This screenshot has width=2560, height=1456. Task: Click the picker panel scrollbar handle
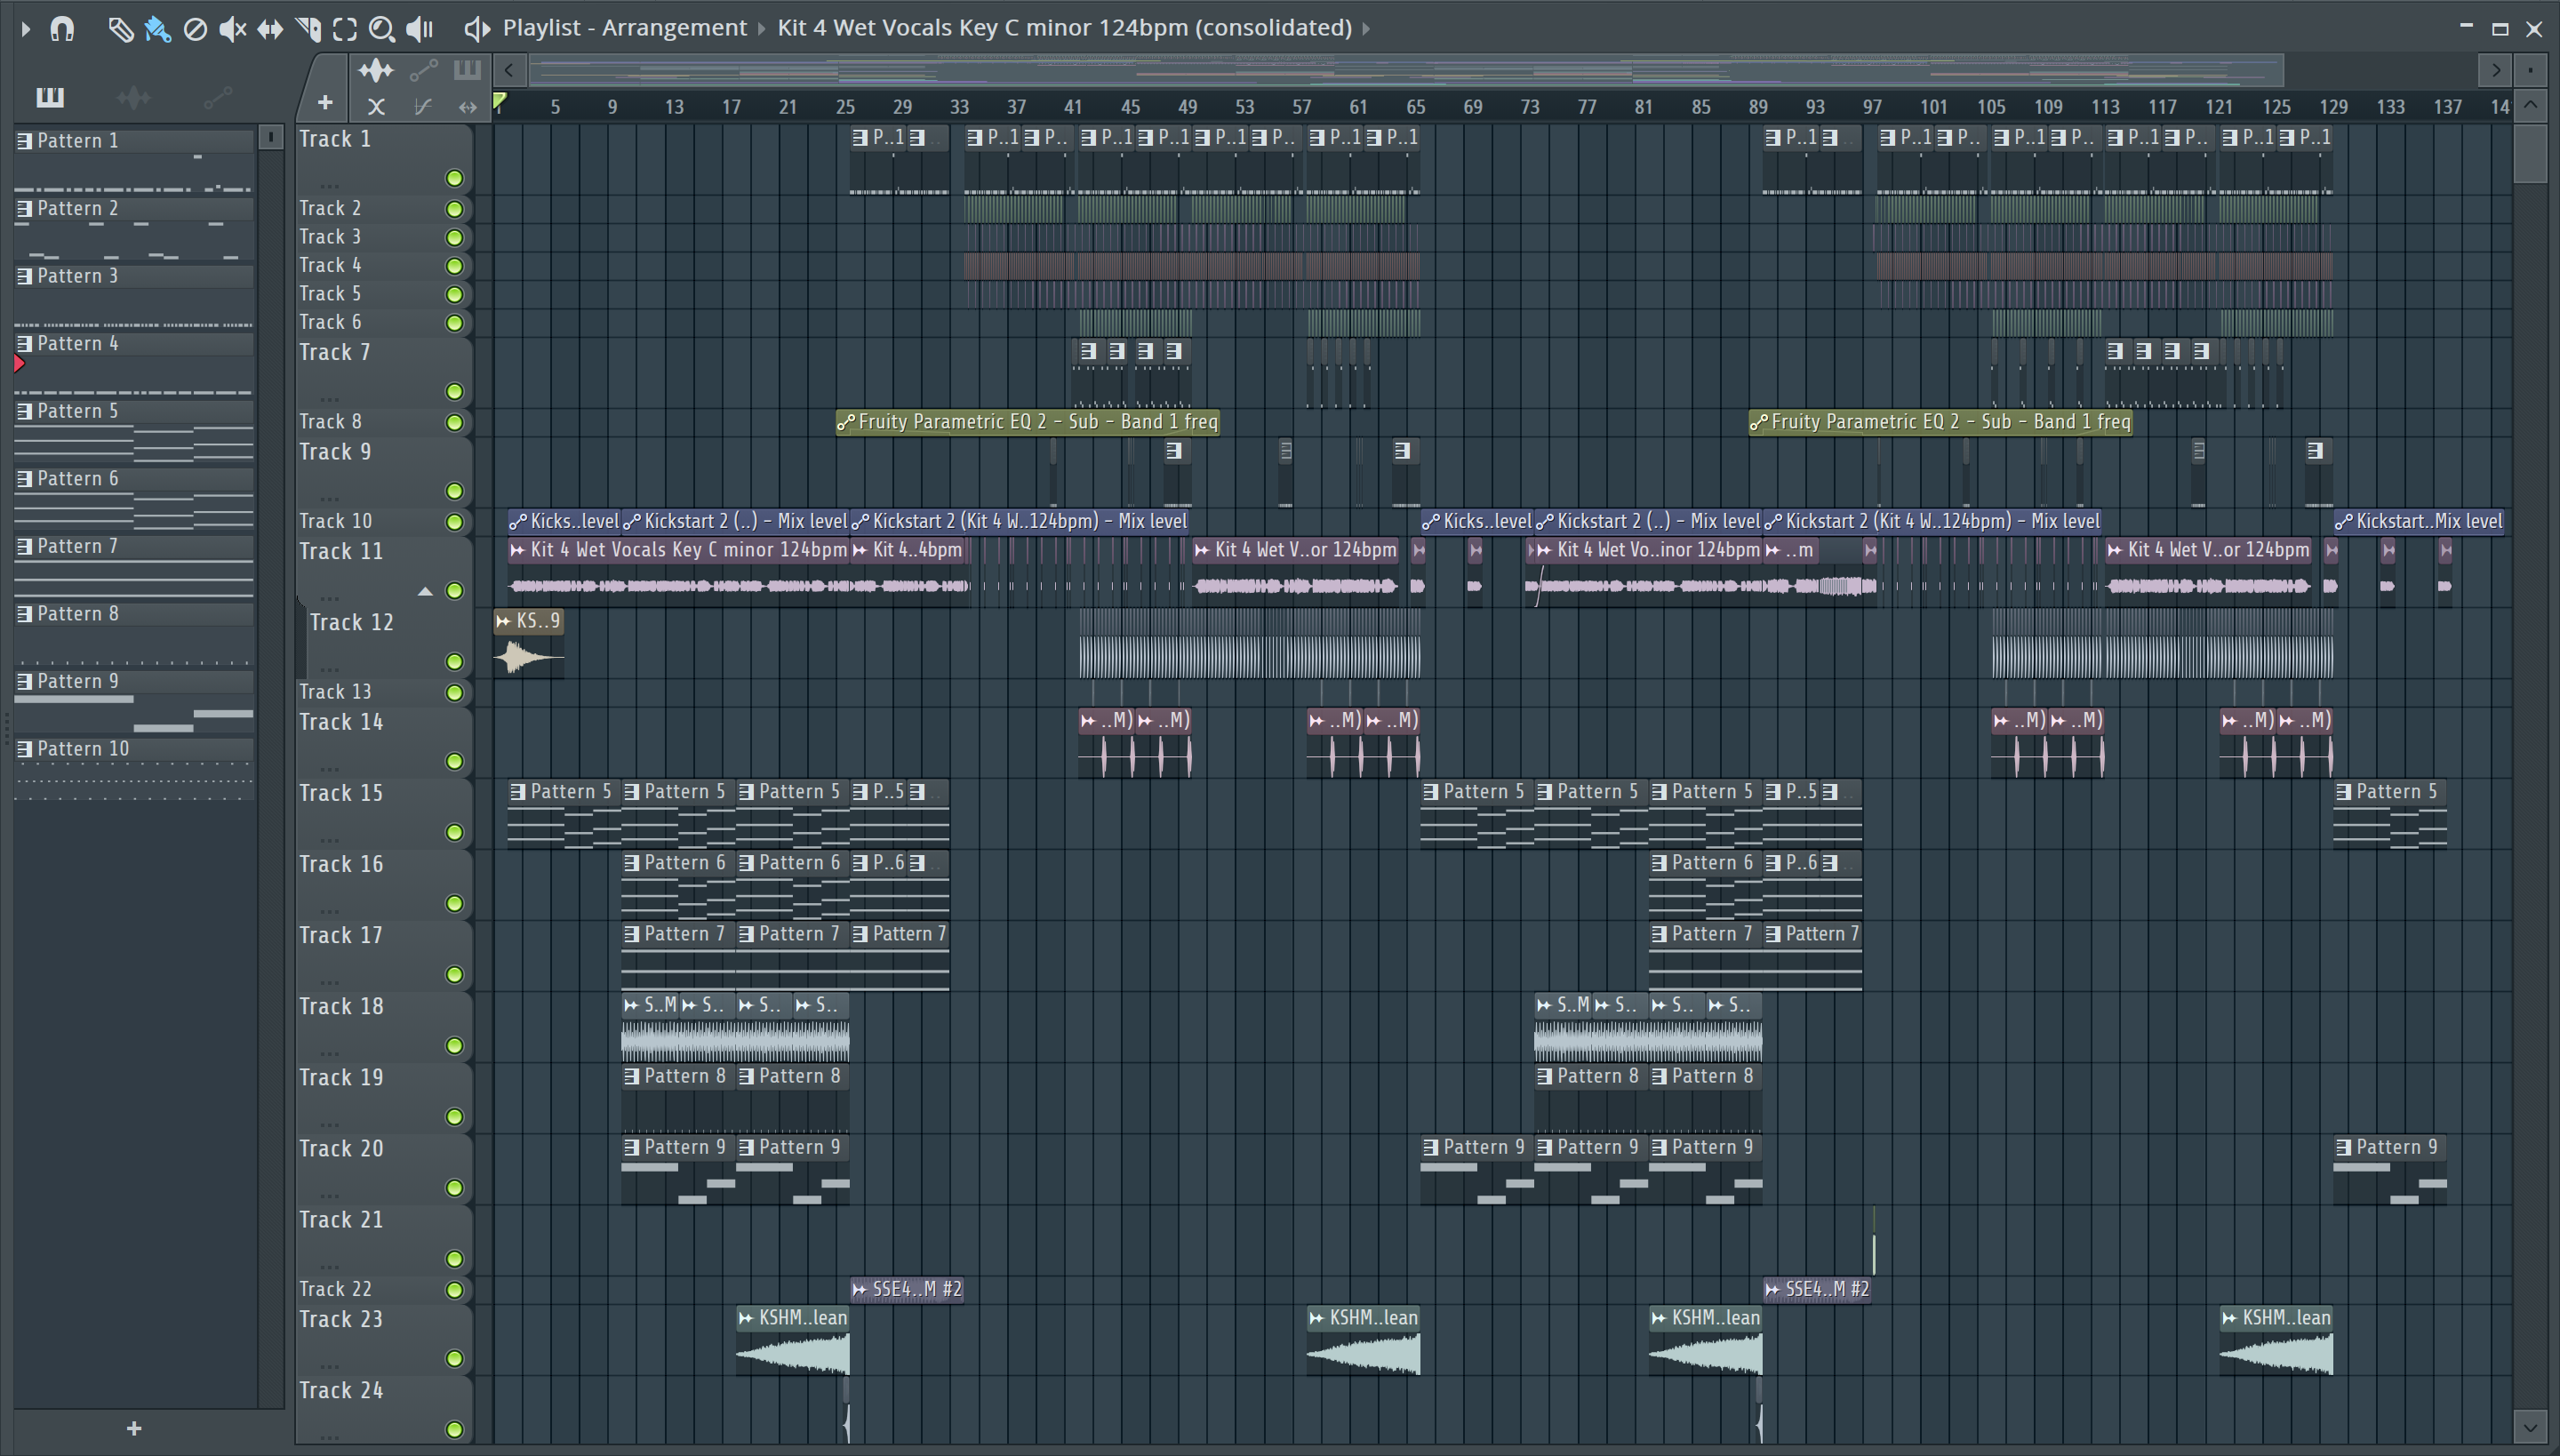[x=270, y=137]
